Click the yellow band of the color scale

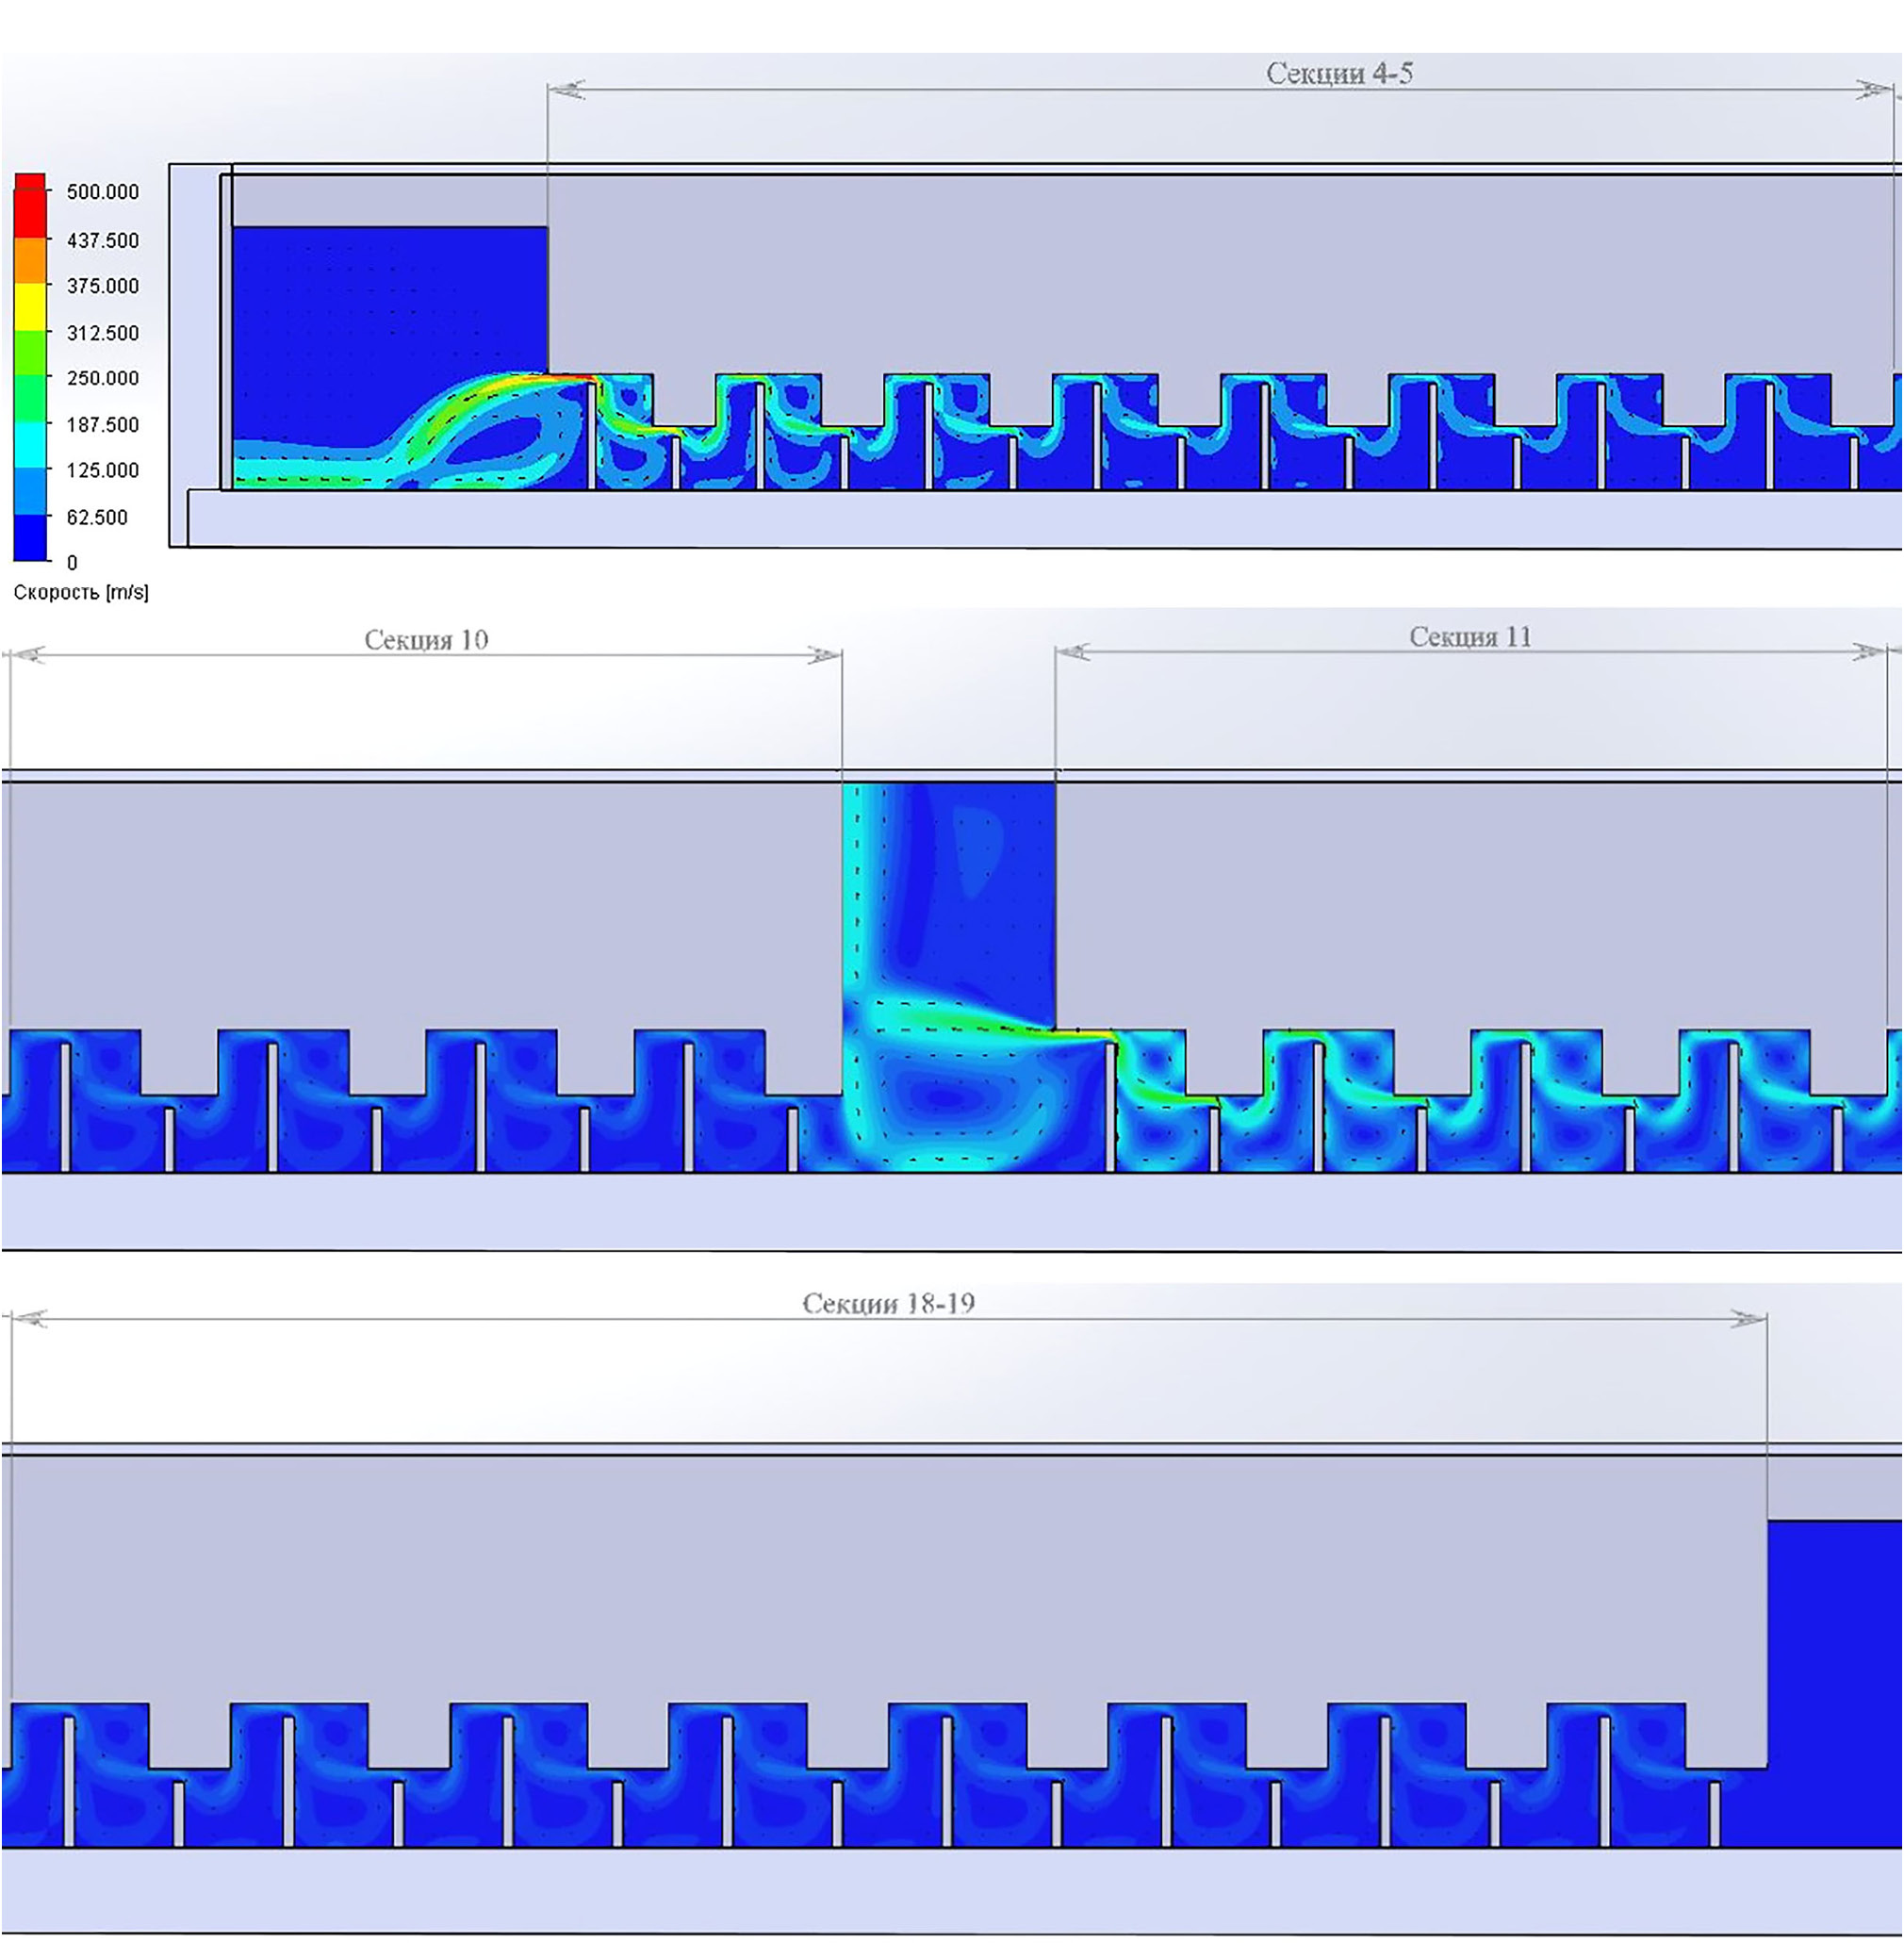pyautogui.click(x=30, y=307)
